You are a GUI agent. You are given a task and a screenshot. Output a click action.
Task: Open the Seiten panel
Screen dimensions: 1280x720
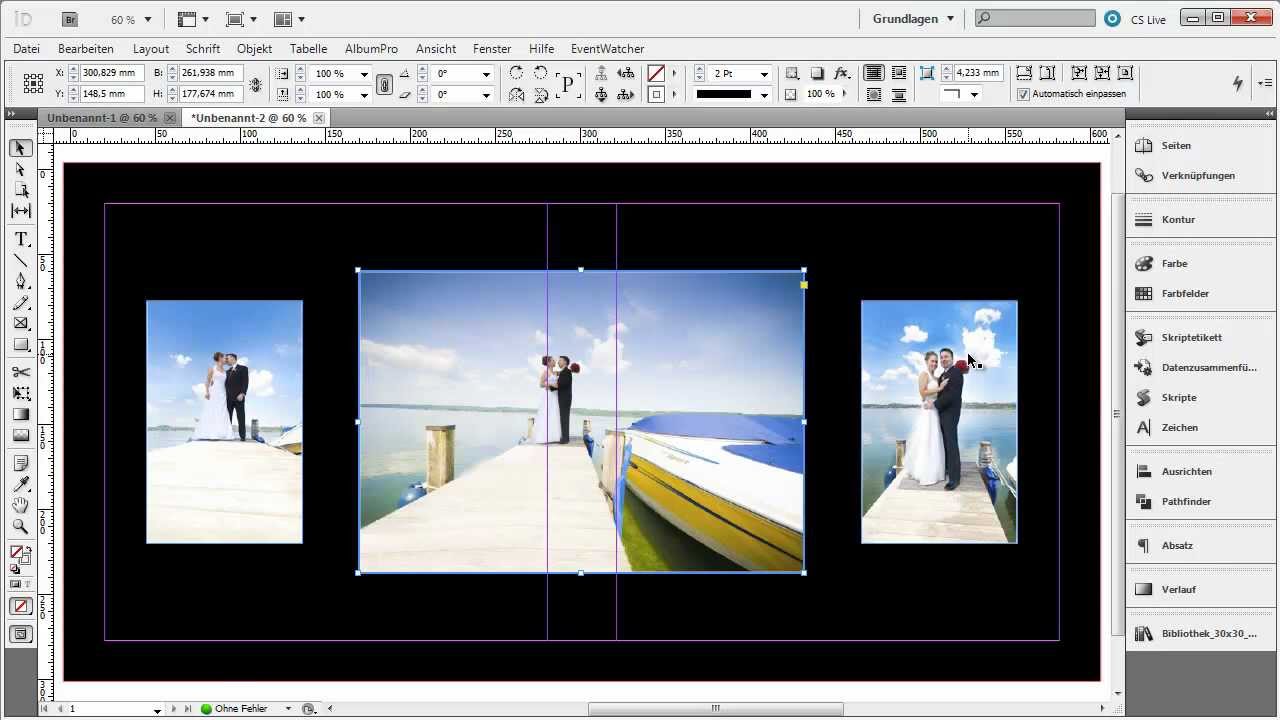[1176, 146]
